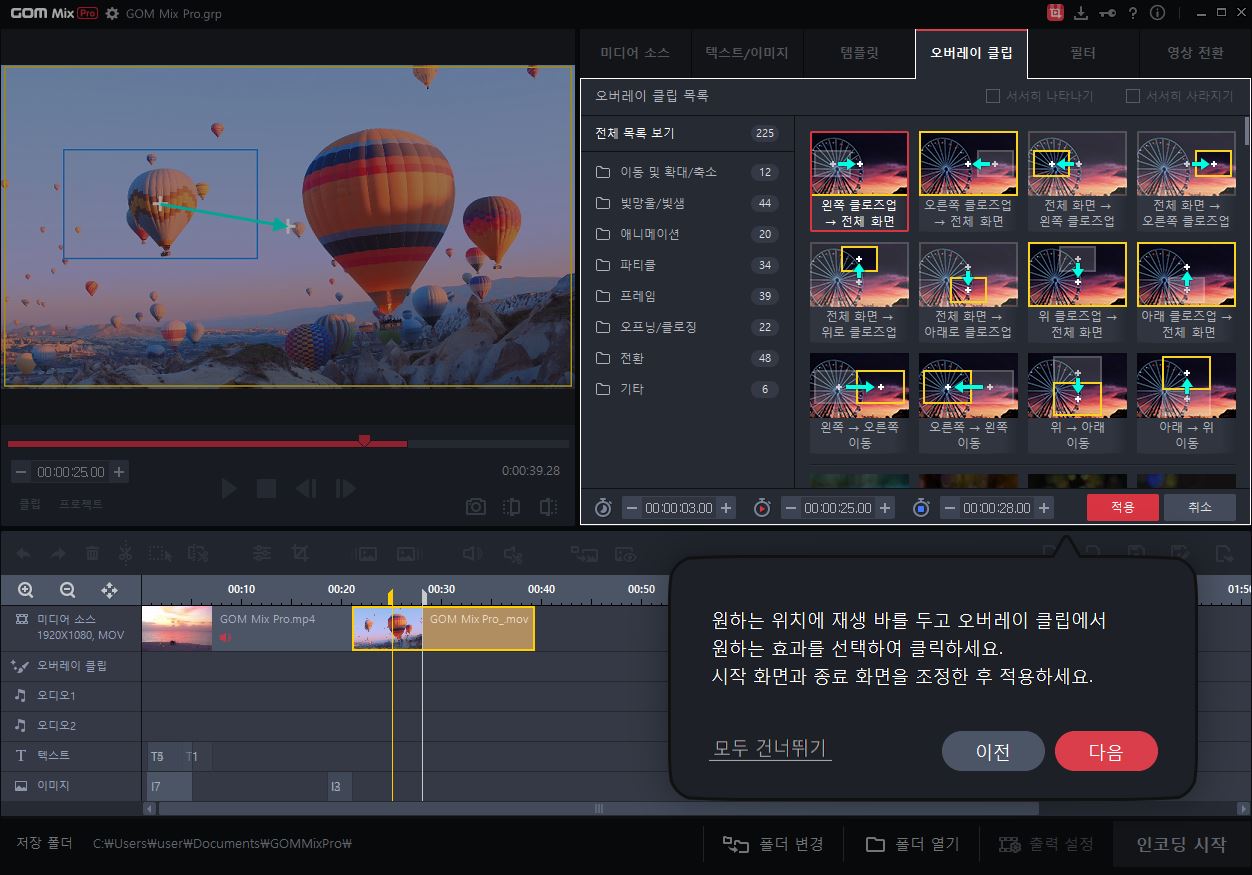This screenshot has height=875, width=1252.
Task: Click the end time icon beside 00:00:28.00
Action: (x=921, y=508)
